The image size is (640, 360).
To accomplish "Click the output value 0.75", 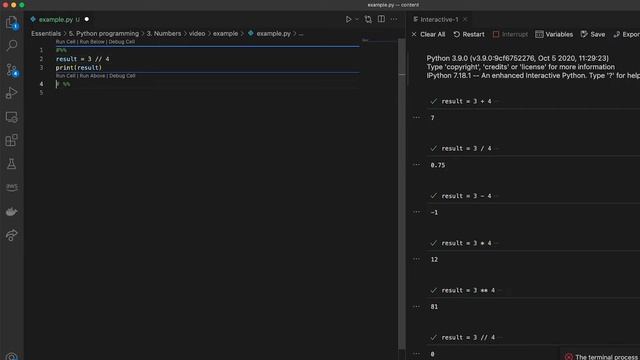I will (x=438, y=165).
